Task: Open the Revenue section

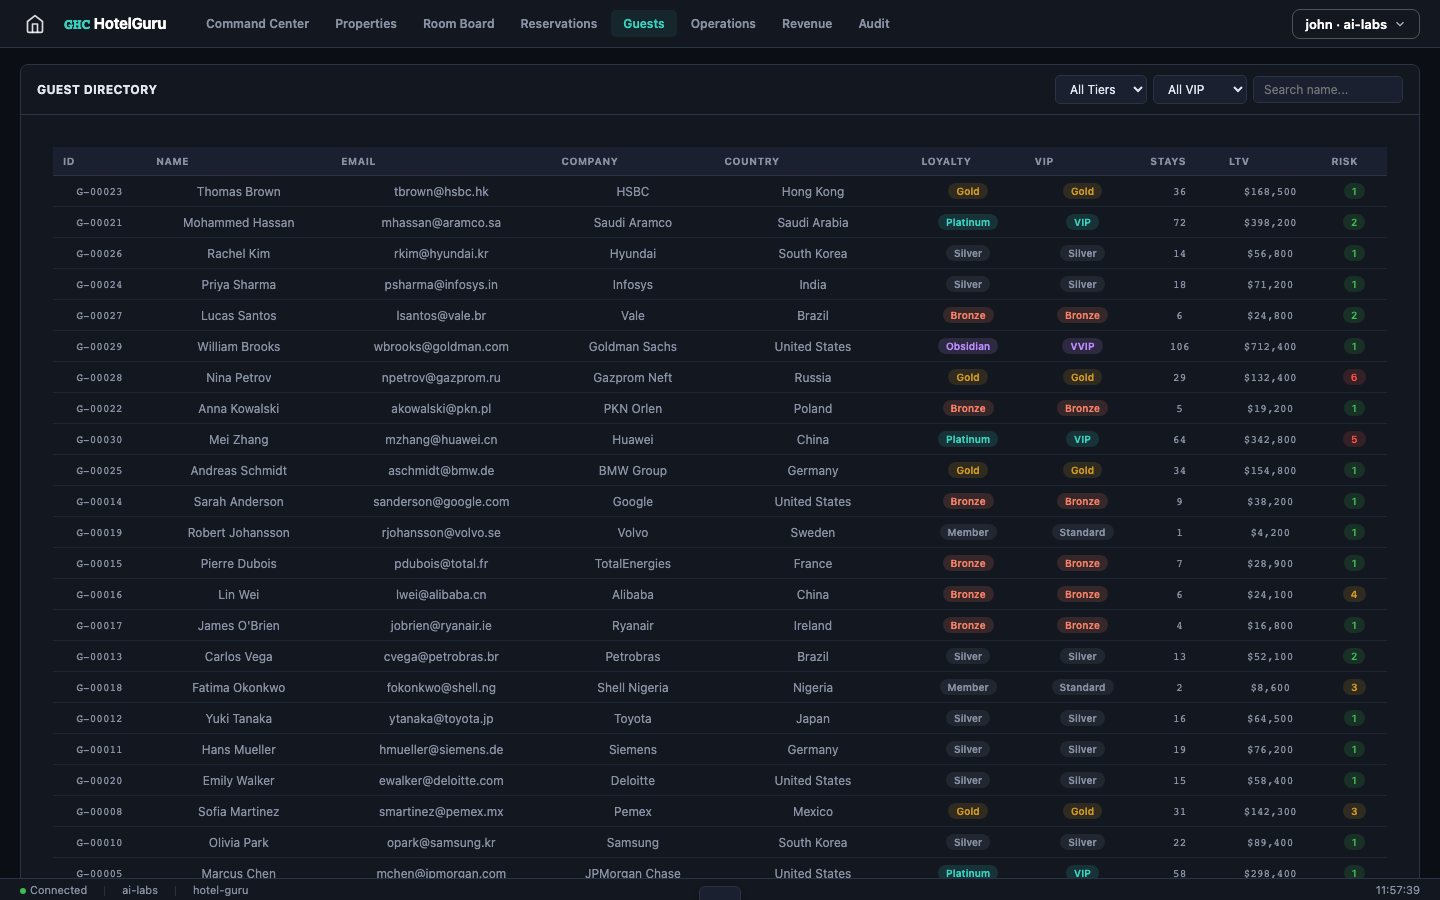Action: 807,23
